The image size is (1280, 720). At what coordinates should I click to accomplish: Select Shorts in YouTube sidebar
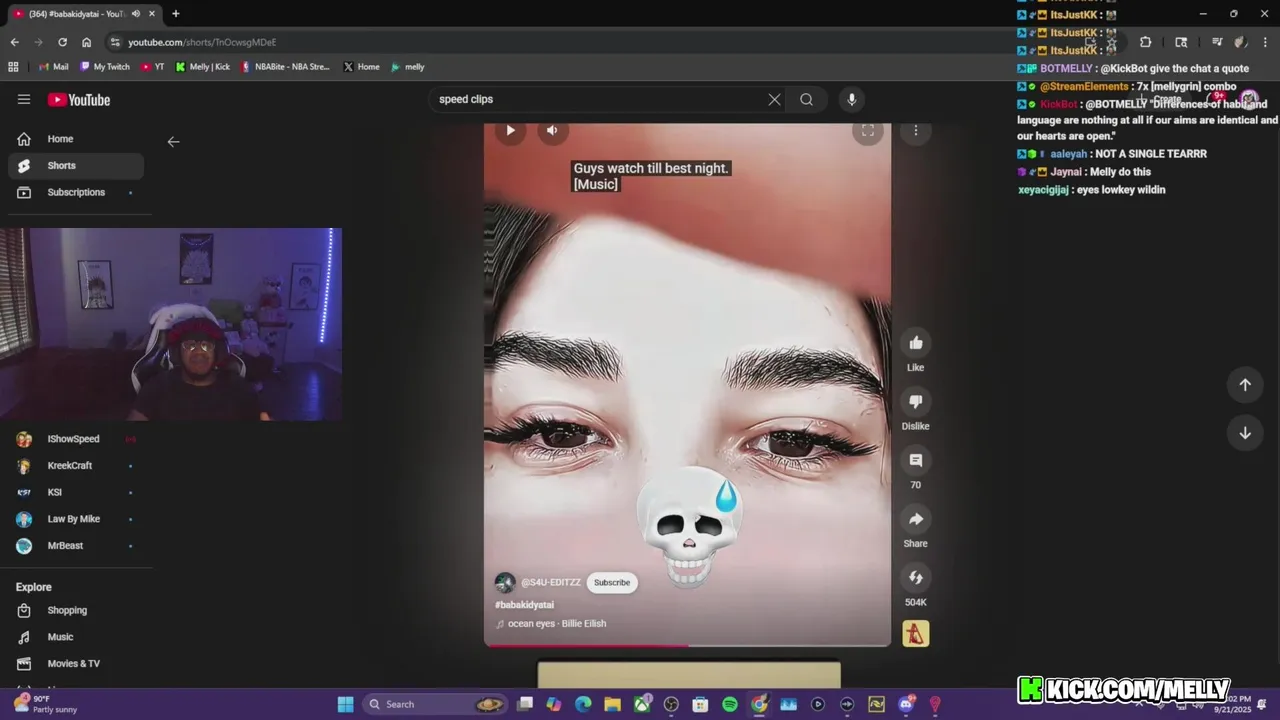[76, 166]
